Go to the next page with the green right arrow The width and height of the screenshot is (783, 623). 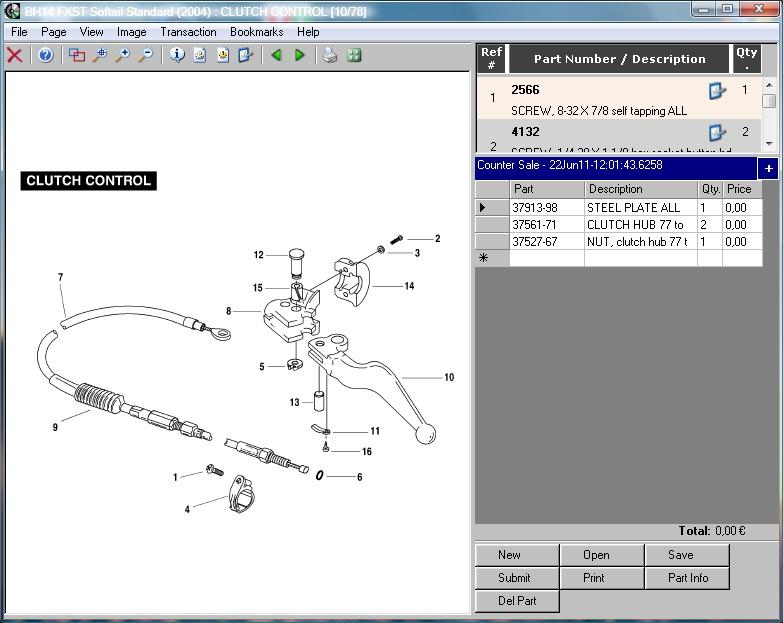tap(300, 55)
